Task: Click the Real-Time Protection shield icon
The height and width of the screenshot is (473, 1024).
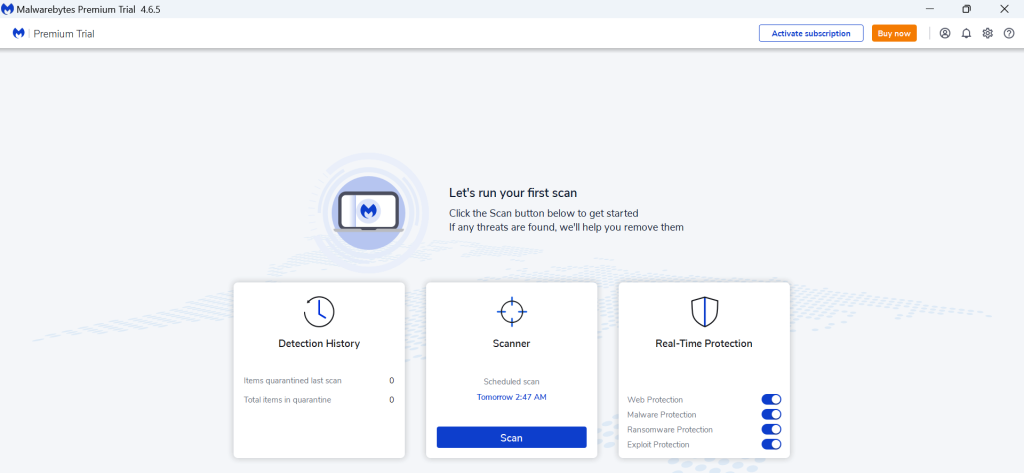Action: coord(704,312)
